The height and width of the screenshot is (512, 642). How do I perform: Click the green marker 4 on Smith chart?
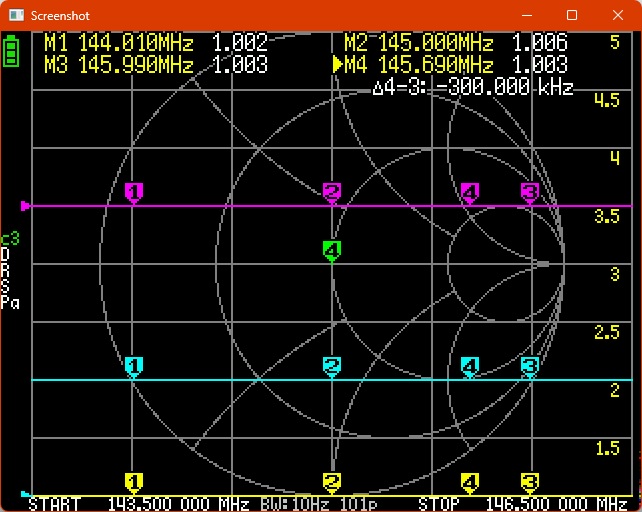click(x=332, y=249)
